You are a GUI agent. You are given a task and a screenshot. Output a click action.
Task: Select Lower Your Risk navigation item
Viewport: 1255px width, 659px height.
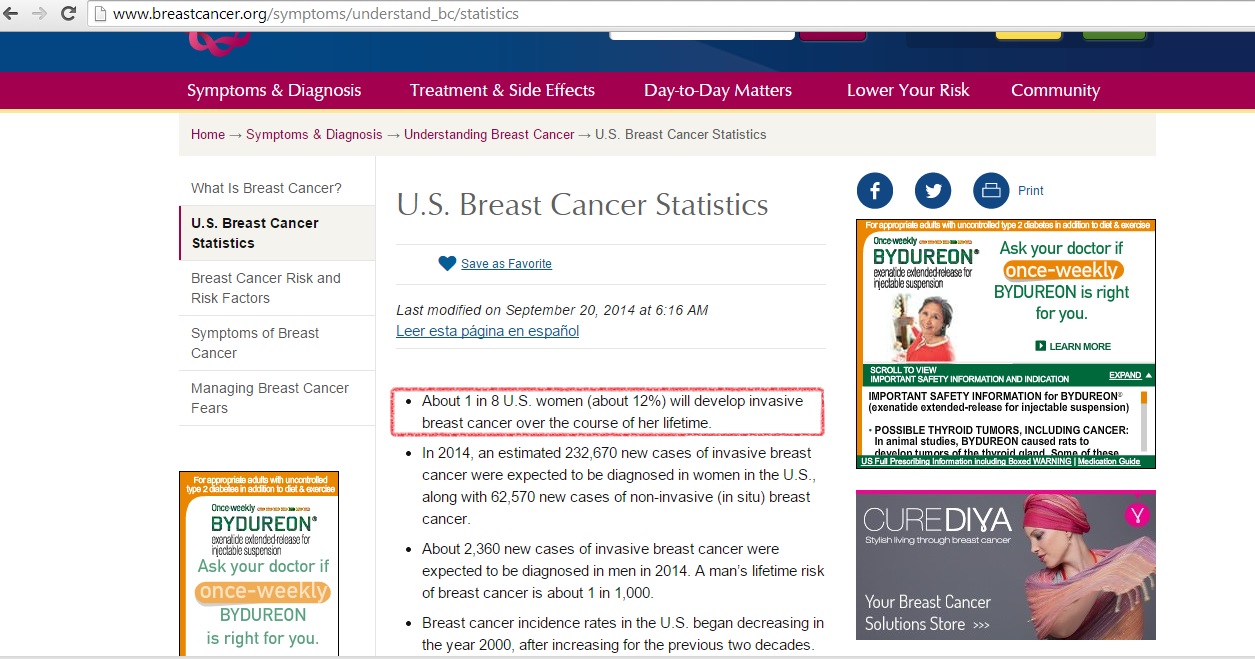(x=908, y=90)
